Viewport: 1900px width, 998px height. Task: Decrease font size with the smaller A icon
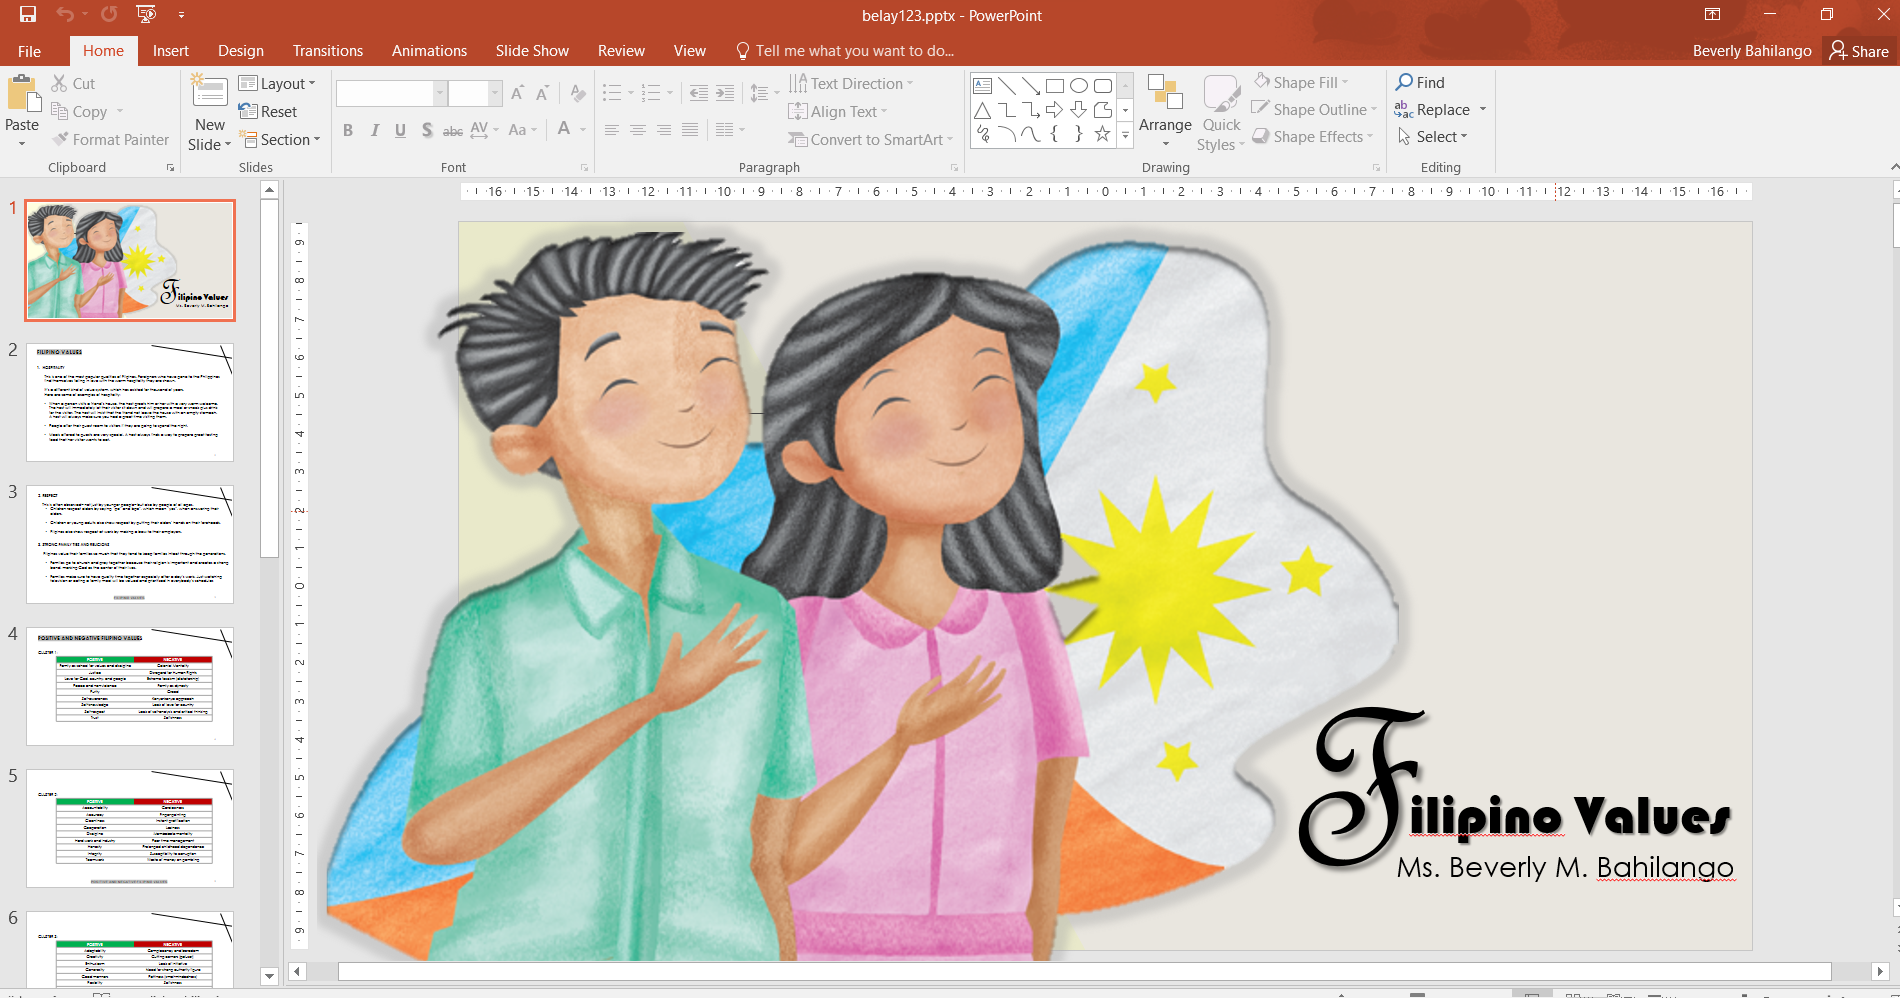[x=542, y=94]
